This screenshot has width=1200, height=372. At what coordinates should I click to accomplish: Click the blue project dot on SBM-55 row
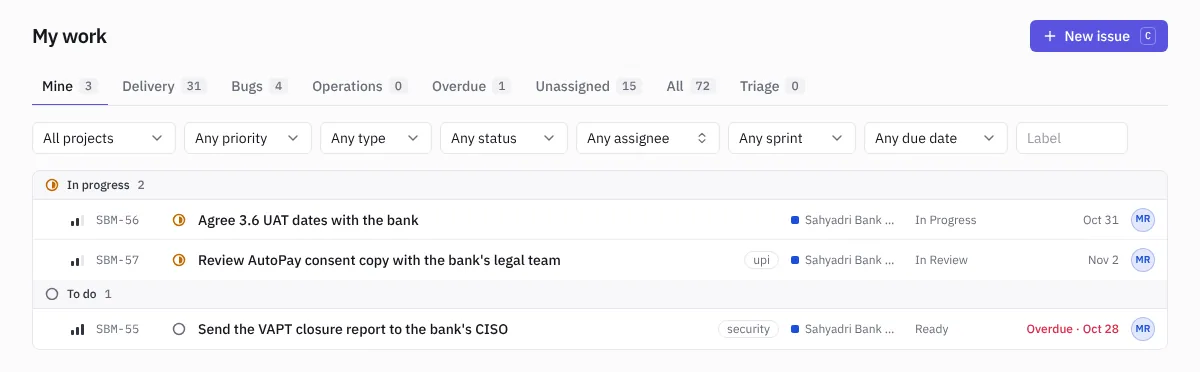pyautogui.click(x=794, y=329)
